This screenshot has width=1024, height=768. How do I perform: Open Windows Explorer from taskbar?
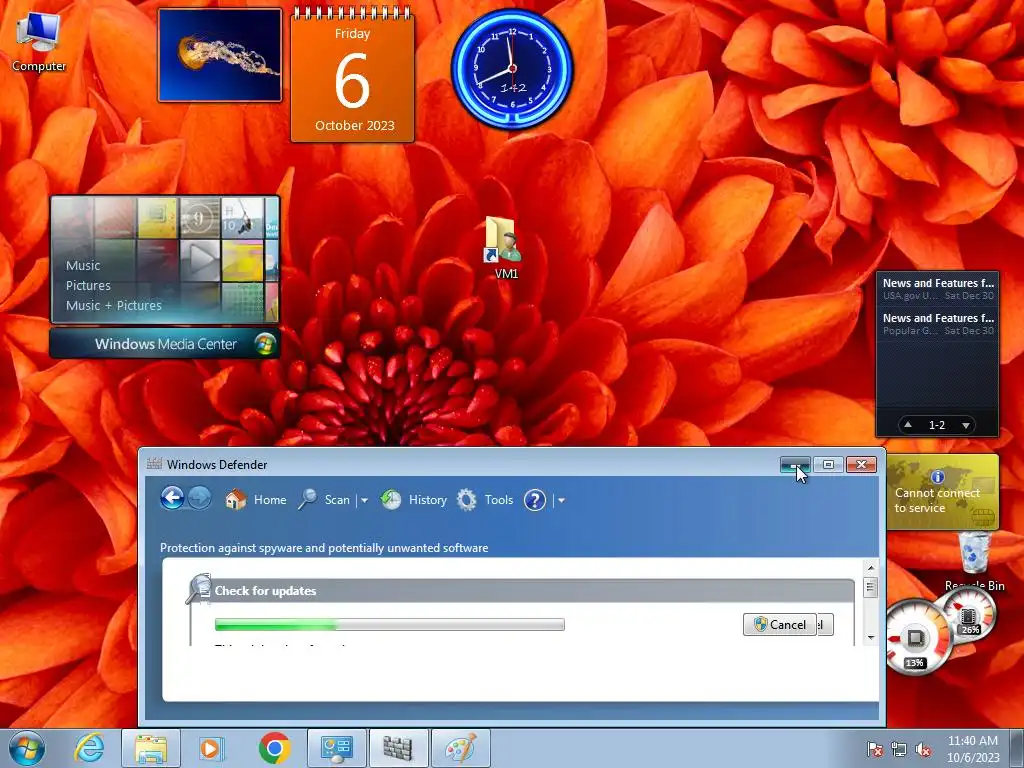click(151, 748)
